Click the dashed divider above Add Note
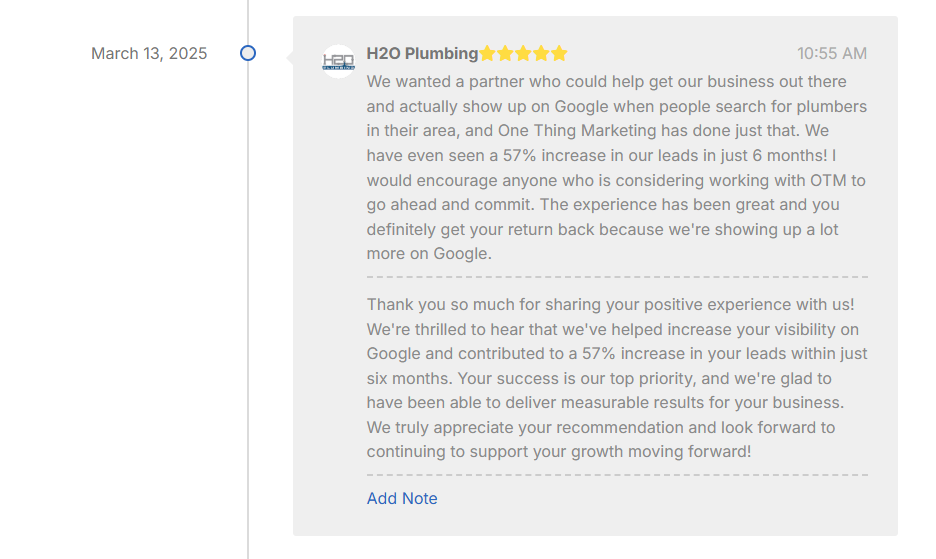The width and height of the screenshot is (936, 559). [617, 475]
